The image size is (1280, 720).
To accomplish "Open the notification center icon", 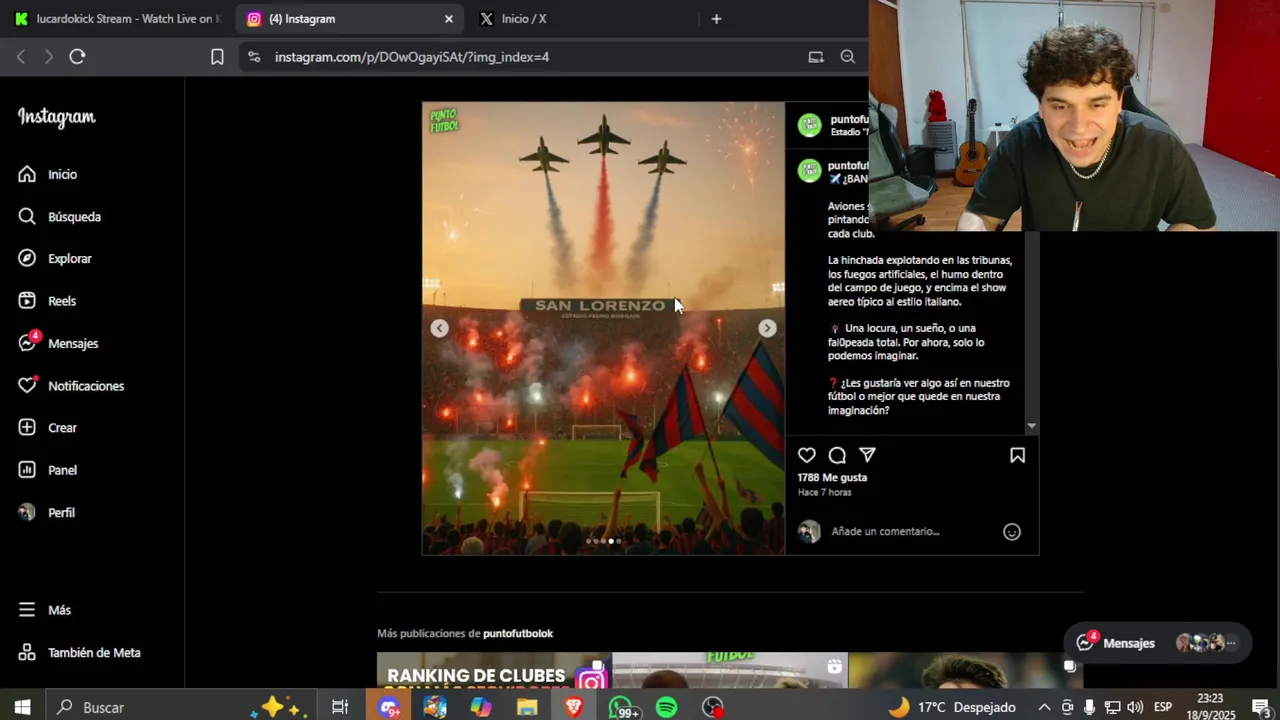I will [1261, 707].
